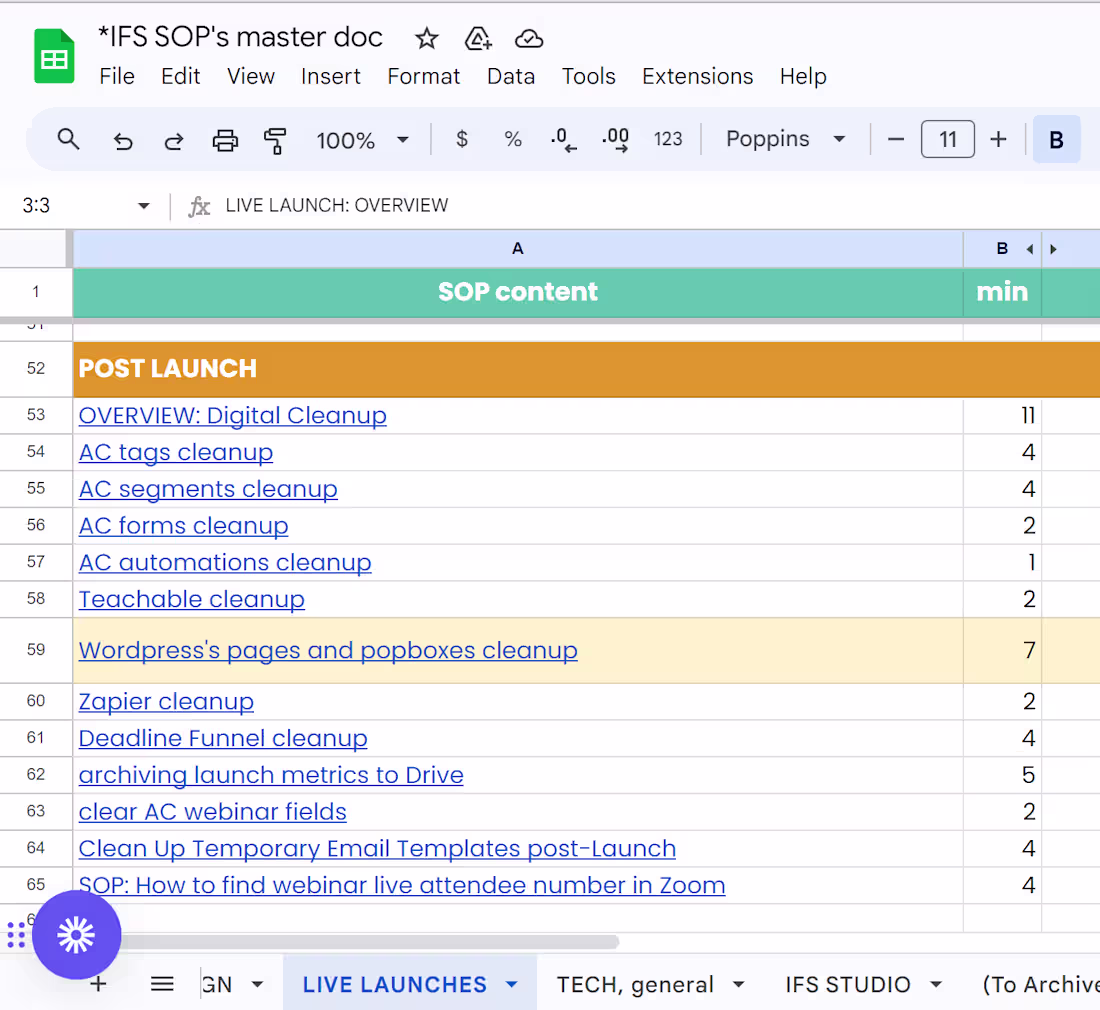The image size is (1100, 1010).
Task: Open the Extensions menu
Action: coord(697,77)
